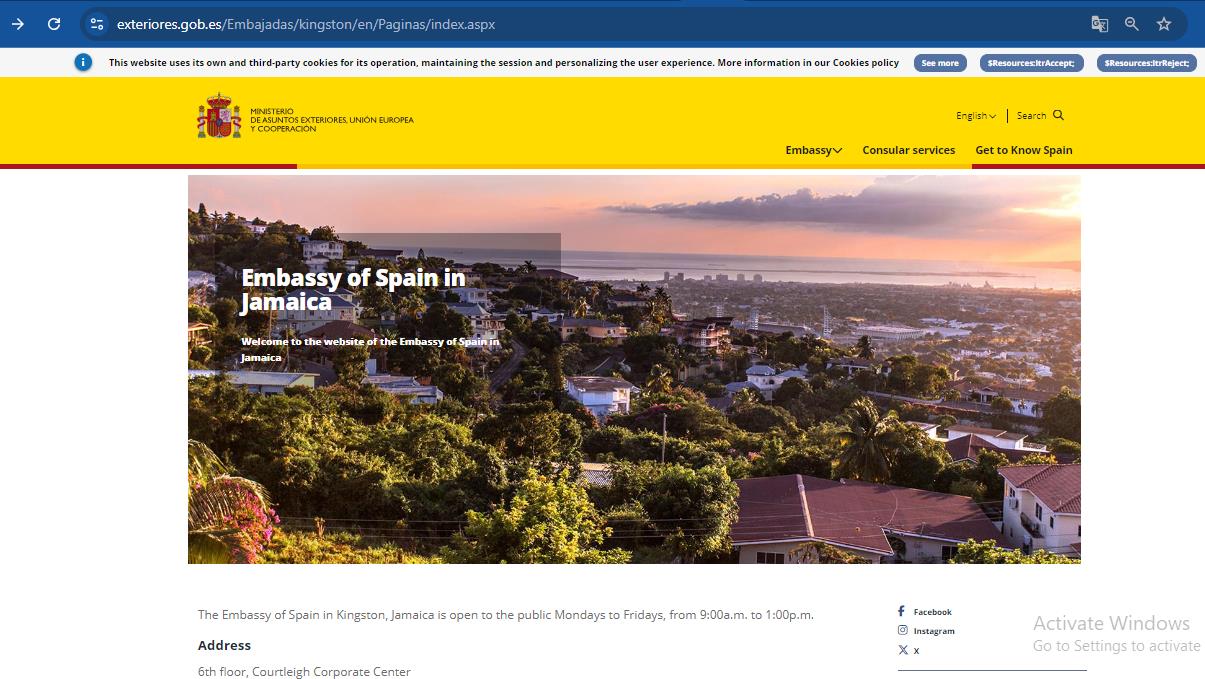Open the site permissions chip in address bar

[x=96, y=23]
